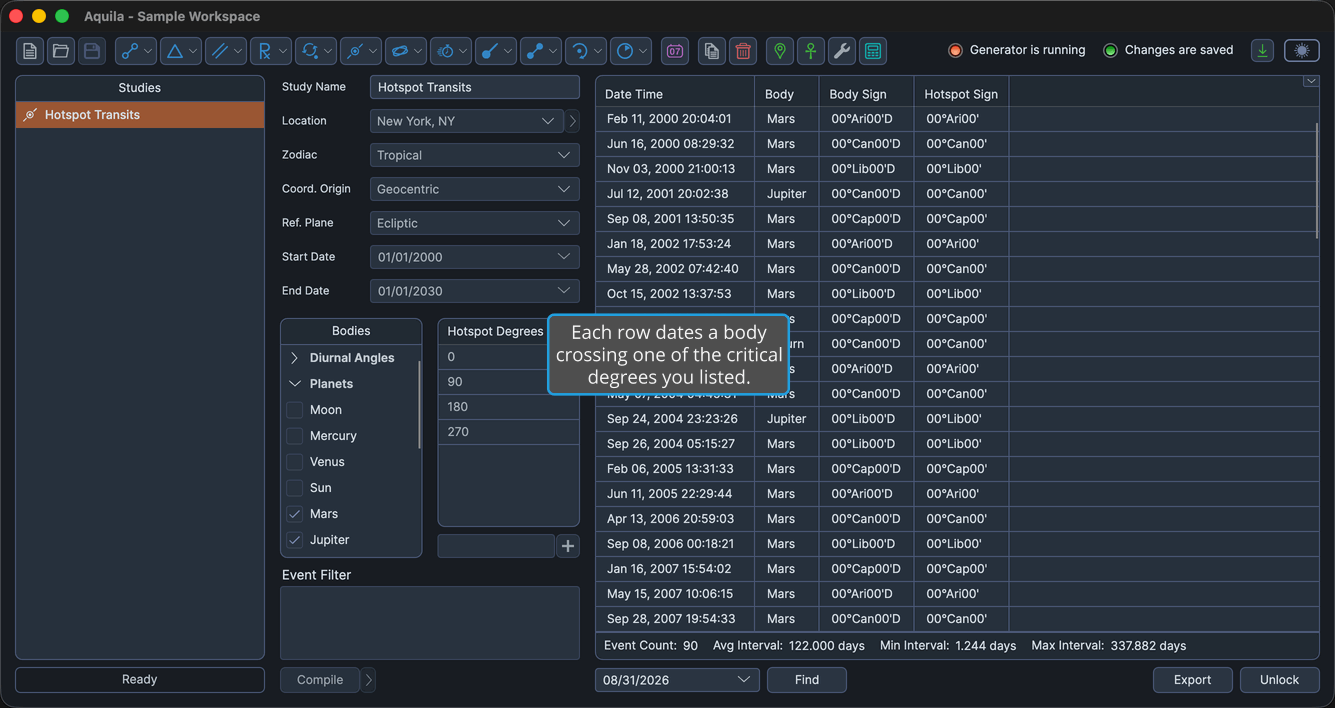The width and height of the screenshot is (1335, 708).
Task: Tick the Sun checkbox
Action: [x=295, y=488]
